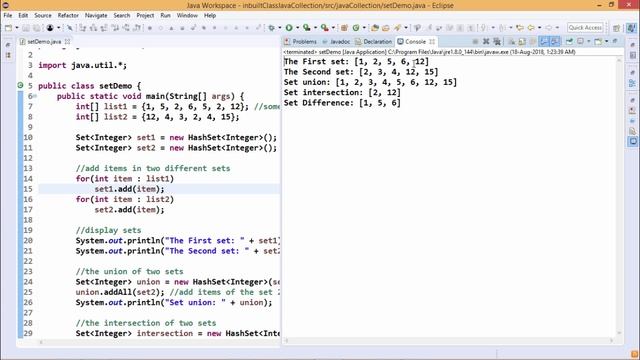Viewport: 640px width, 360px height.
Task: Click the Save toolbar icon
Action: pyautogui.click(x=26, y=28)
